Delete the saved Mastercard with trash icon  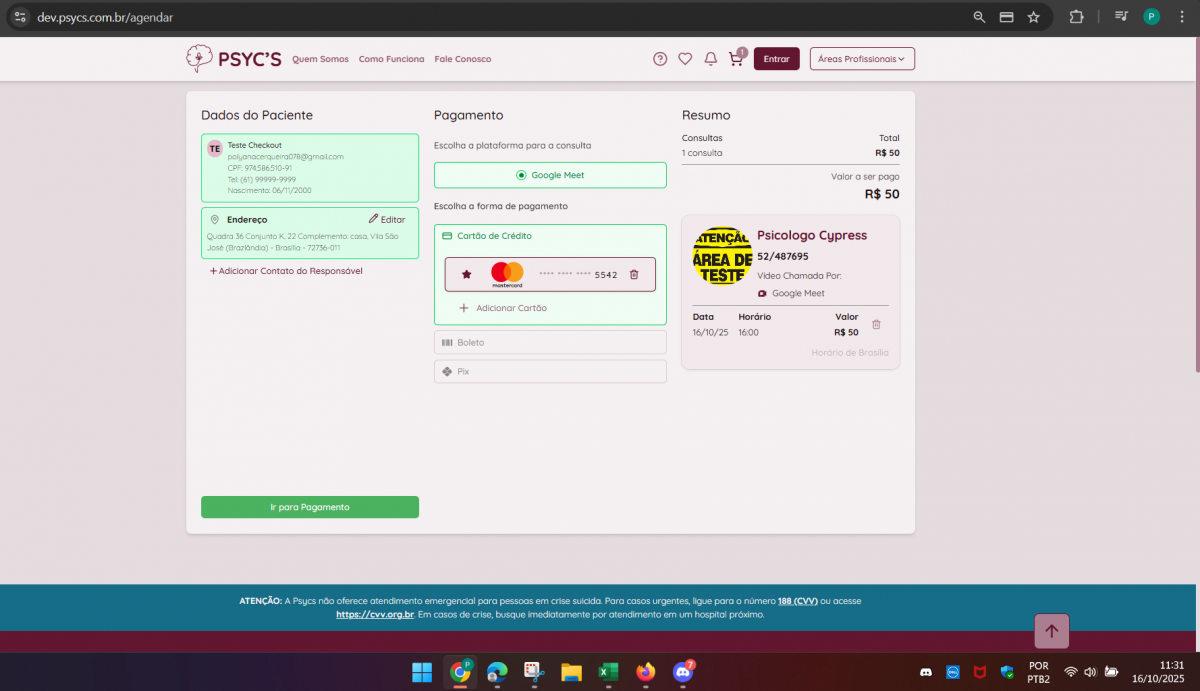[634, 274]
